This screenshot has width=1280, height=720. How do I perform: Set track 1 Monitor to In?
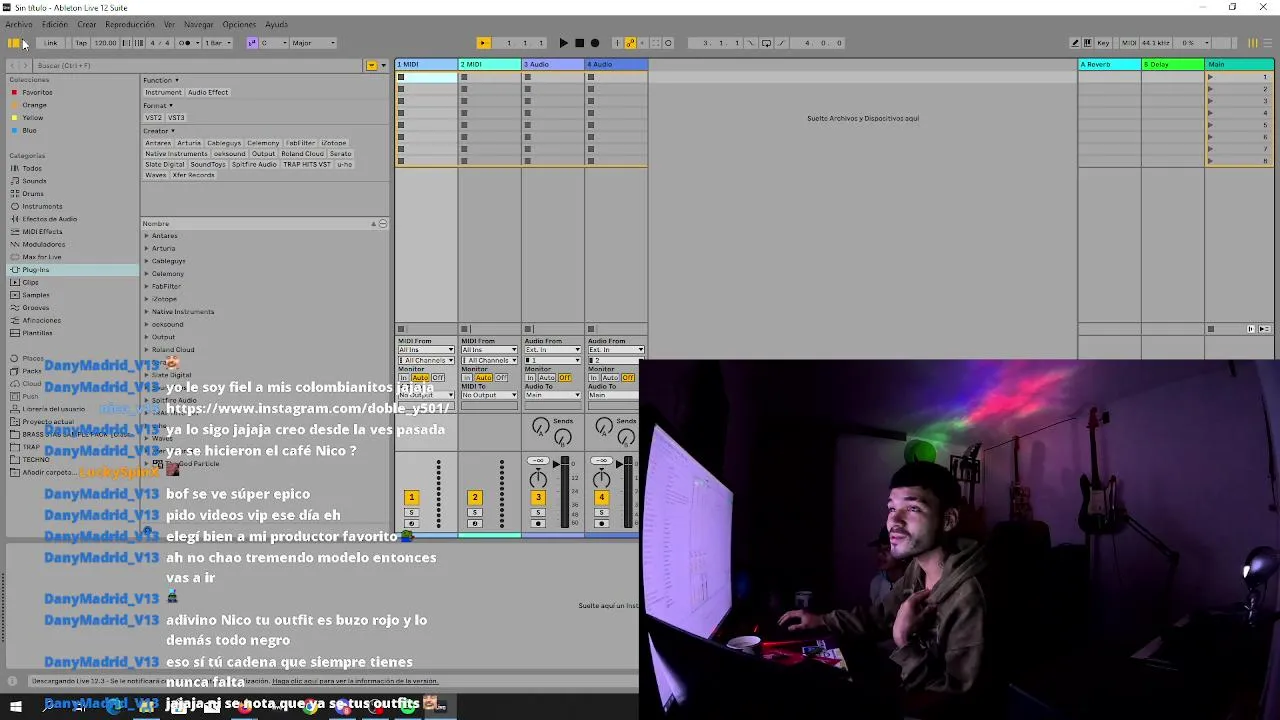point(404,378)
